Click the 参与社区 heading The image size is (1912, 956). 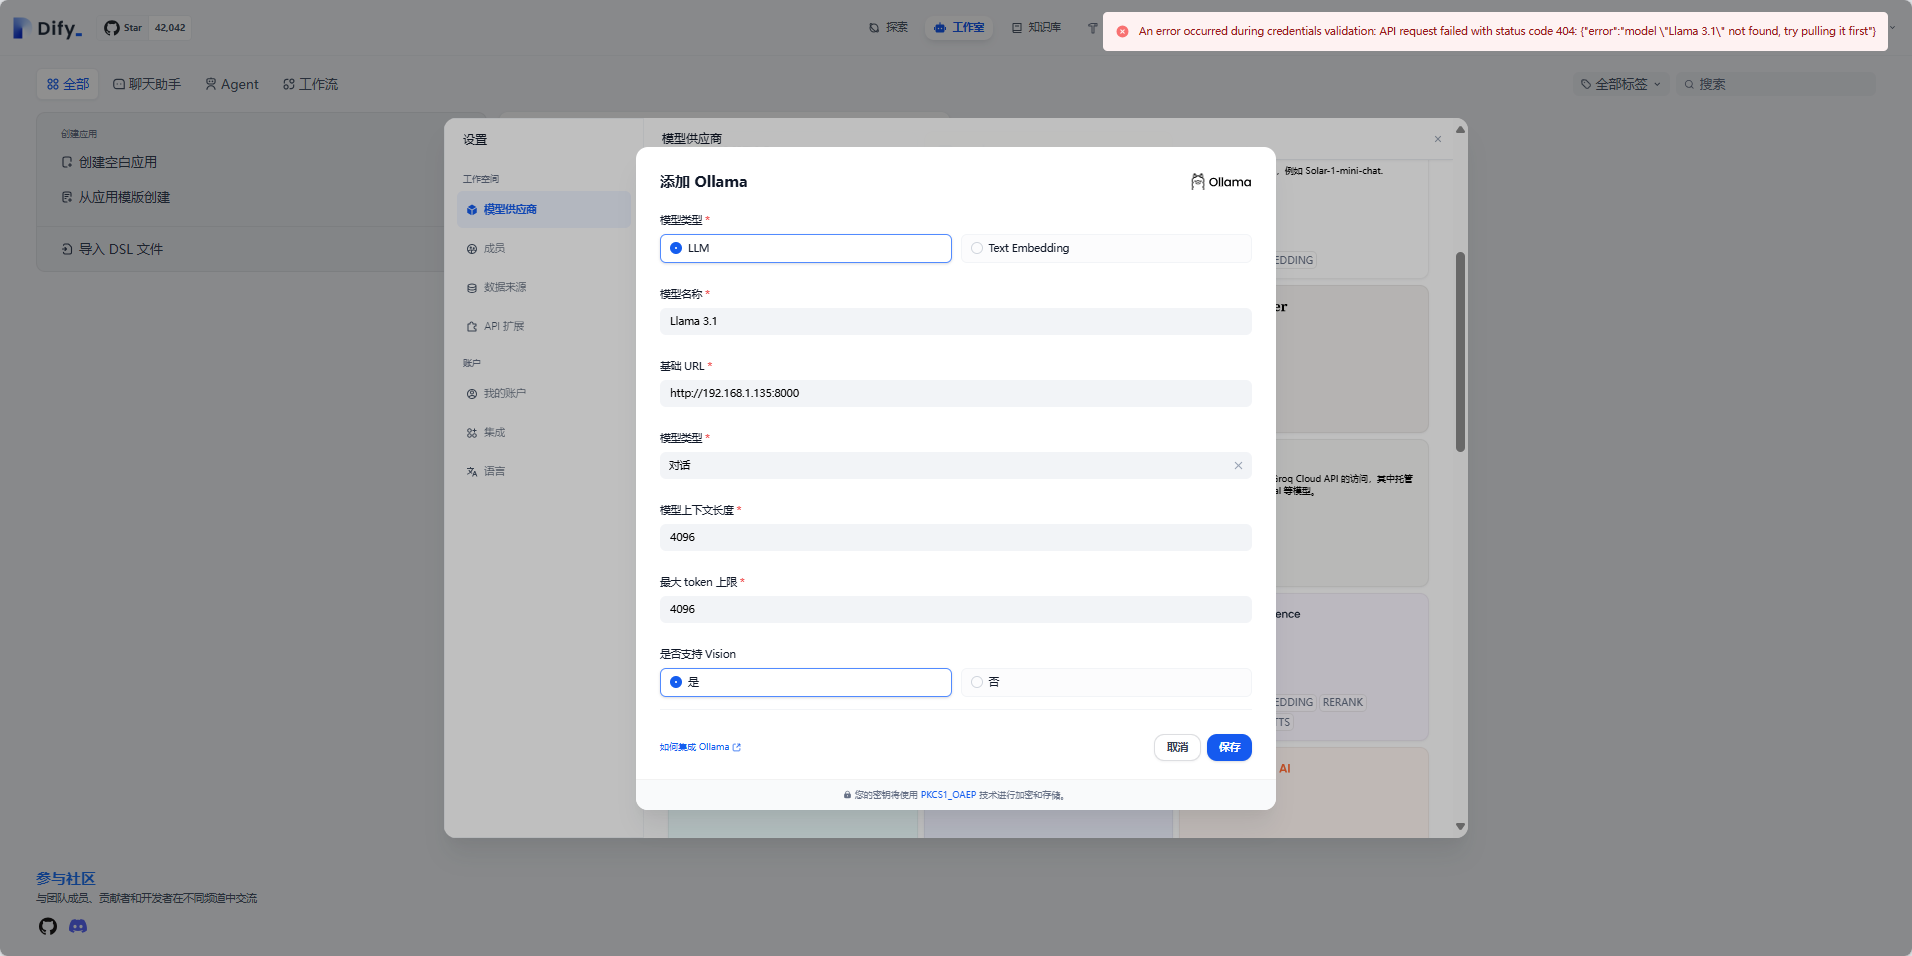click(x=66, y=878)
